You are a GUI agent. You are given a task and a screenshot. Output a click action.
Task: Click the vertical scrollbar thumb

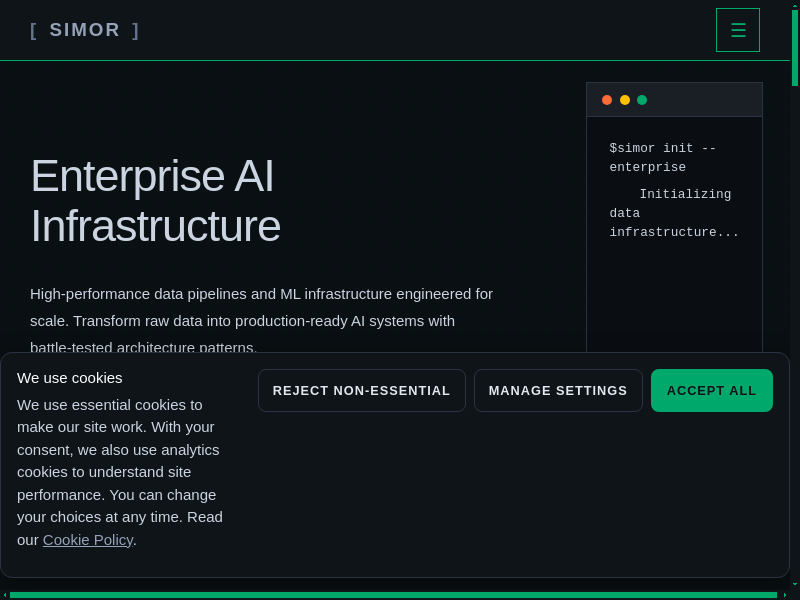click(x=795, y=48)
